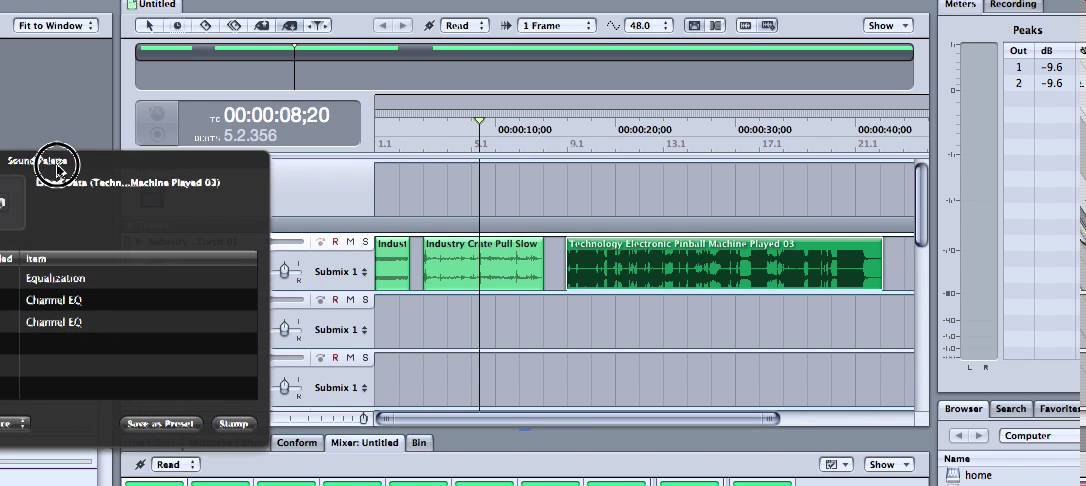Open the 1 Frame nudge dropdown
This screenshot has height=486, width=1086.
[556, 26]
